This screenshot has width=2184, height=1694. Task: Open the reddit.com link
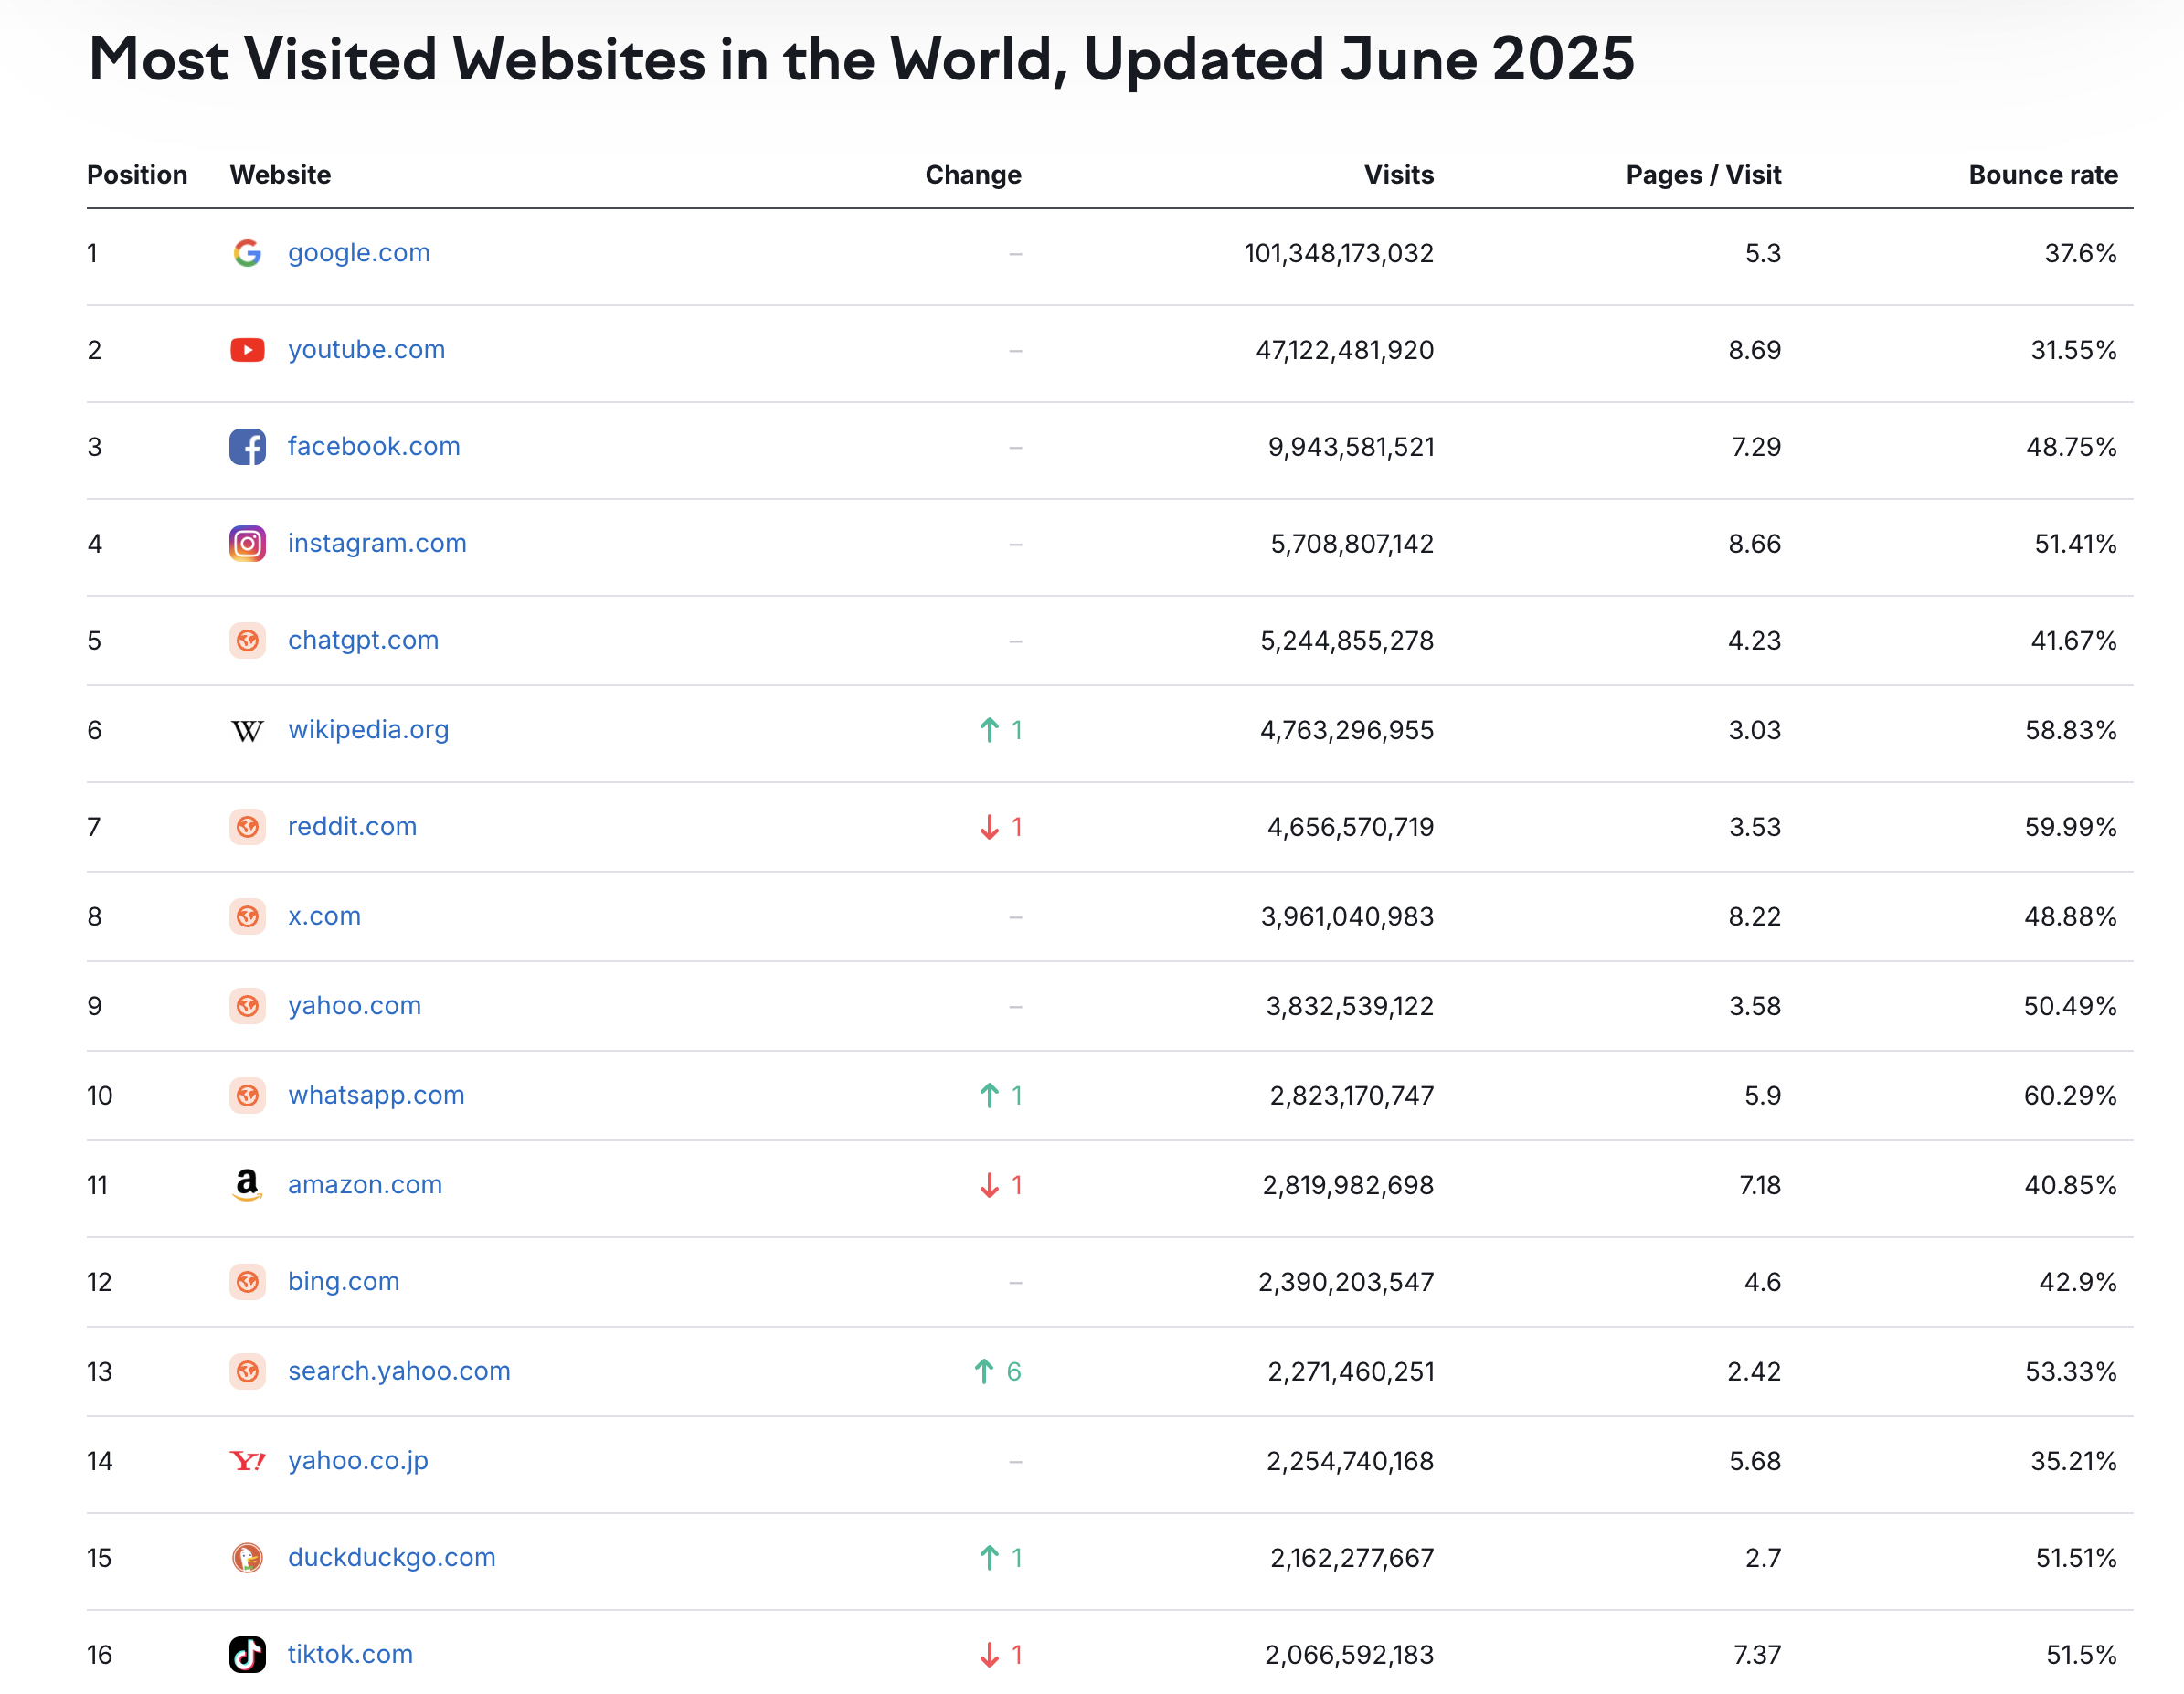[352, 827]
